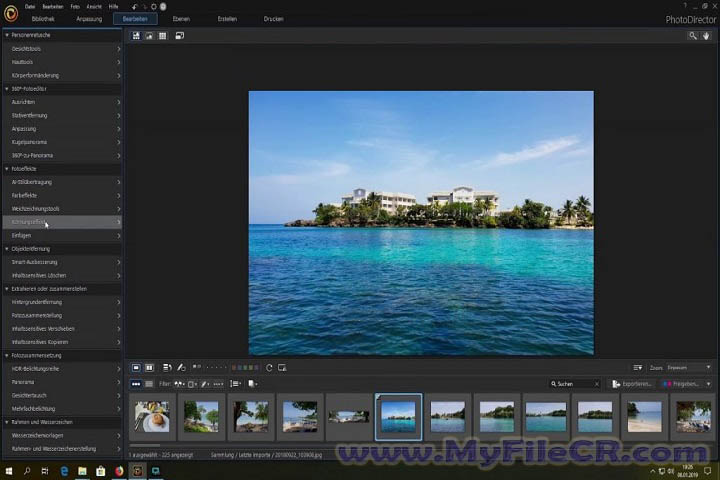The image size is (720, 480).
Task: Open Microsoft Edge from the taskbar
Action: coord(64,471)
